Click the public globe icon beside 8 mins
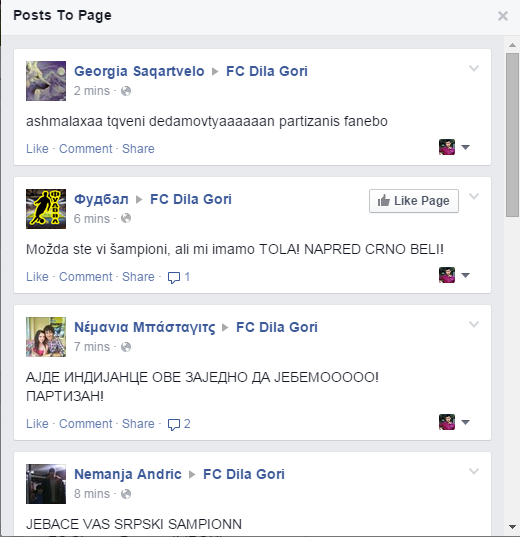Screen dimensions: 520x537 (126, 494)
